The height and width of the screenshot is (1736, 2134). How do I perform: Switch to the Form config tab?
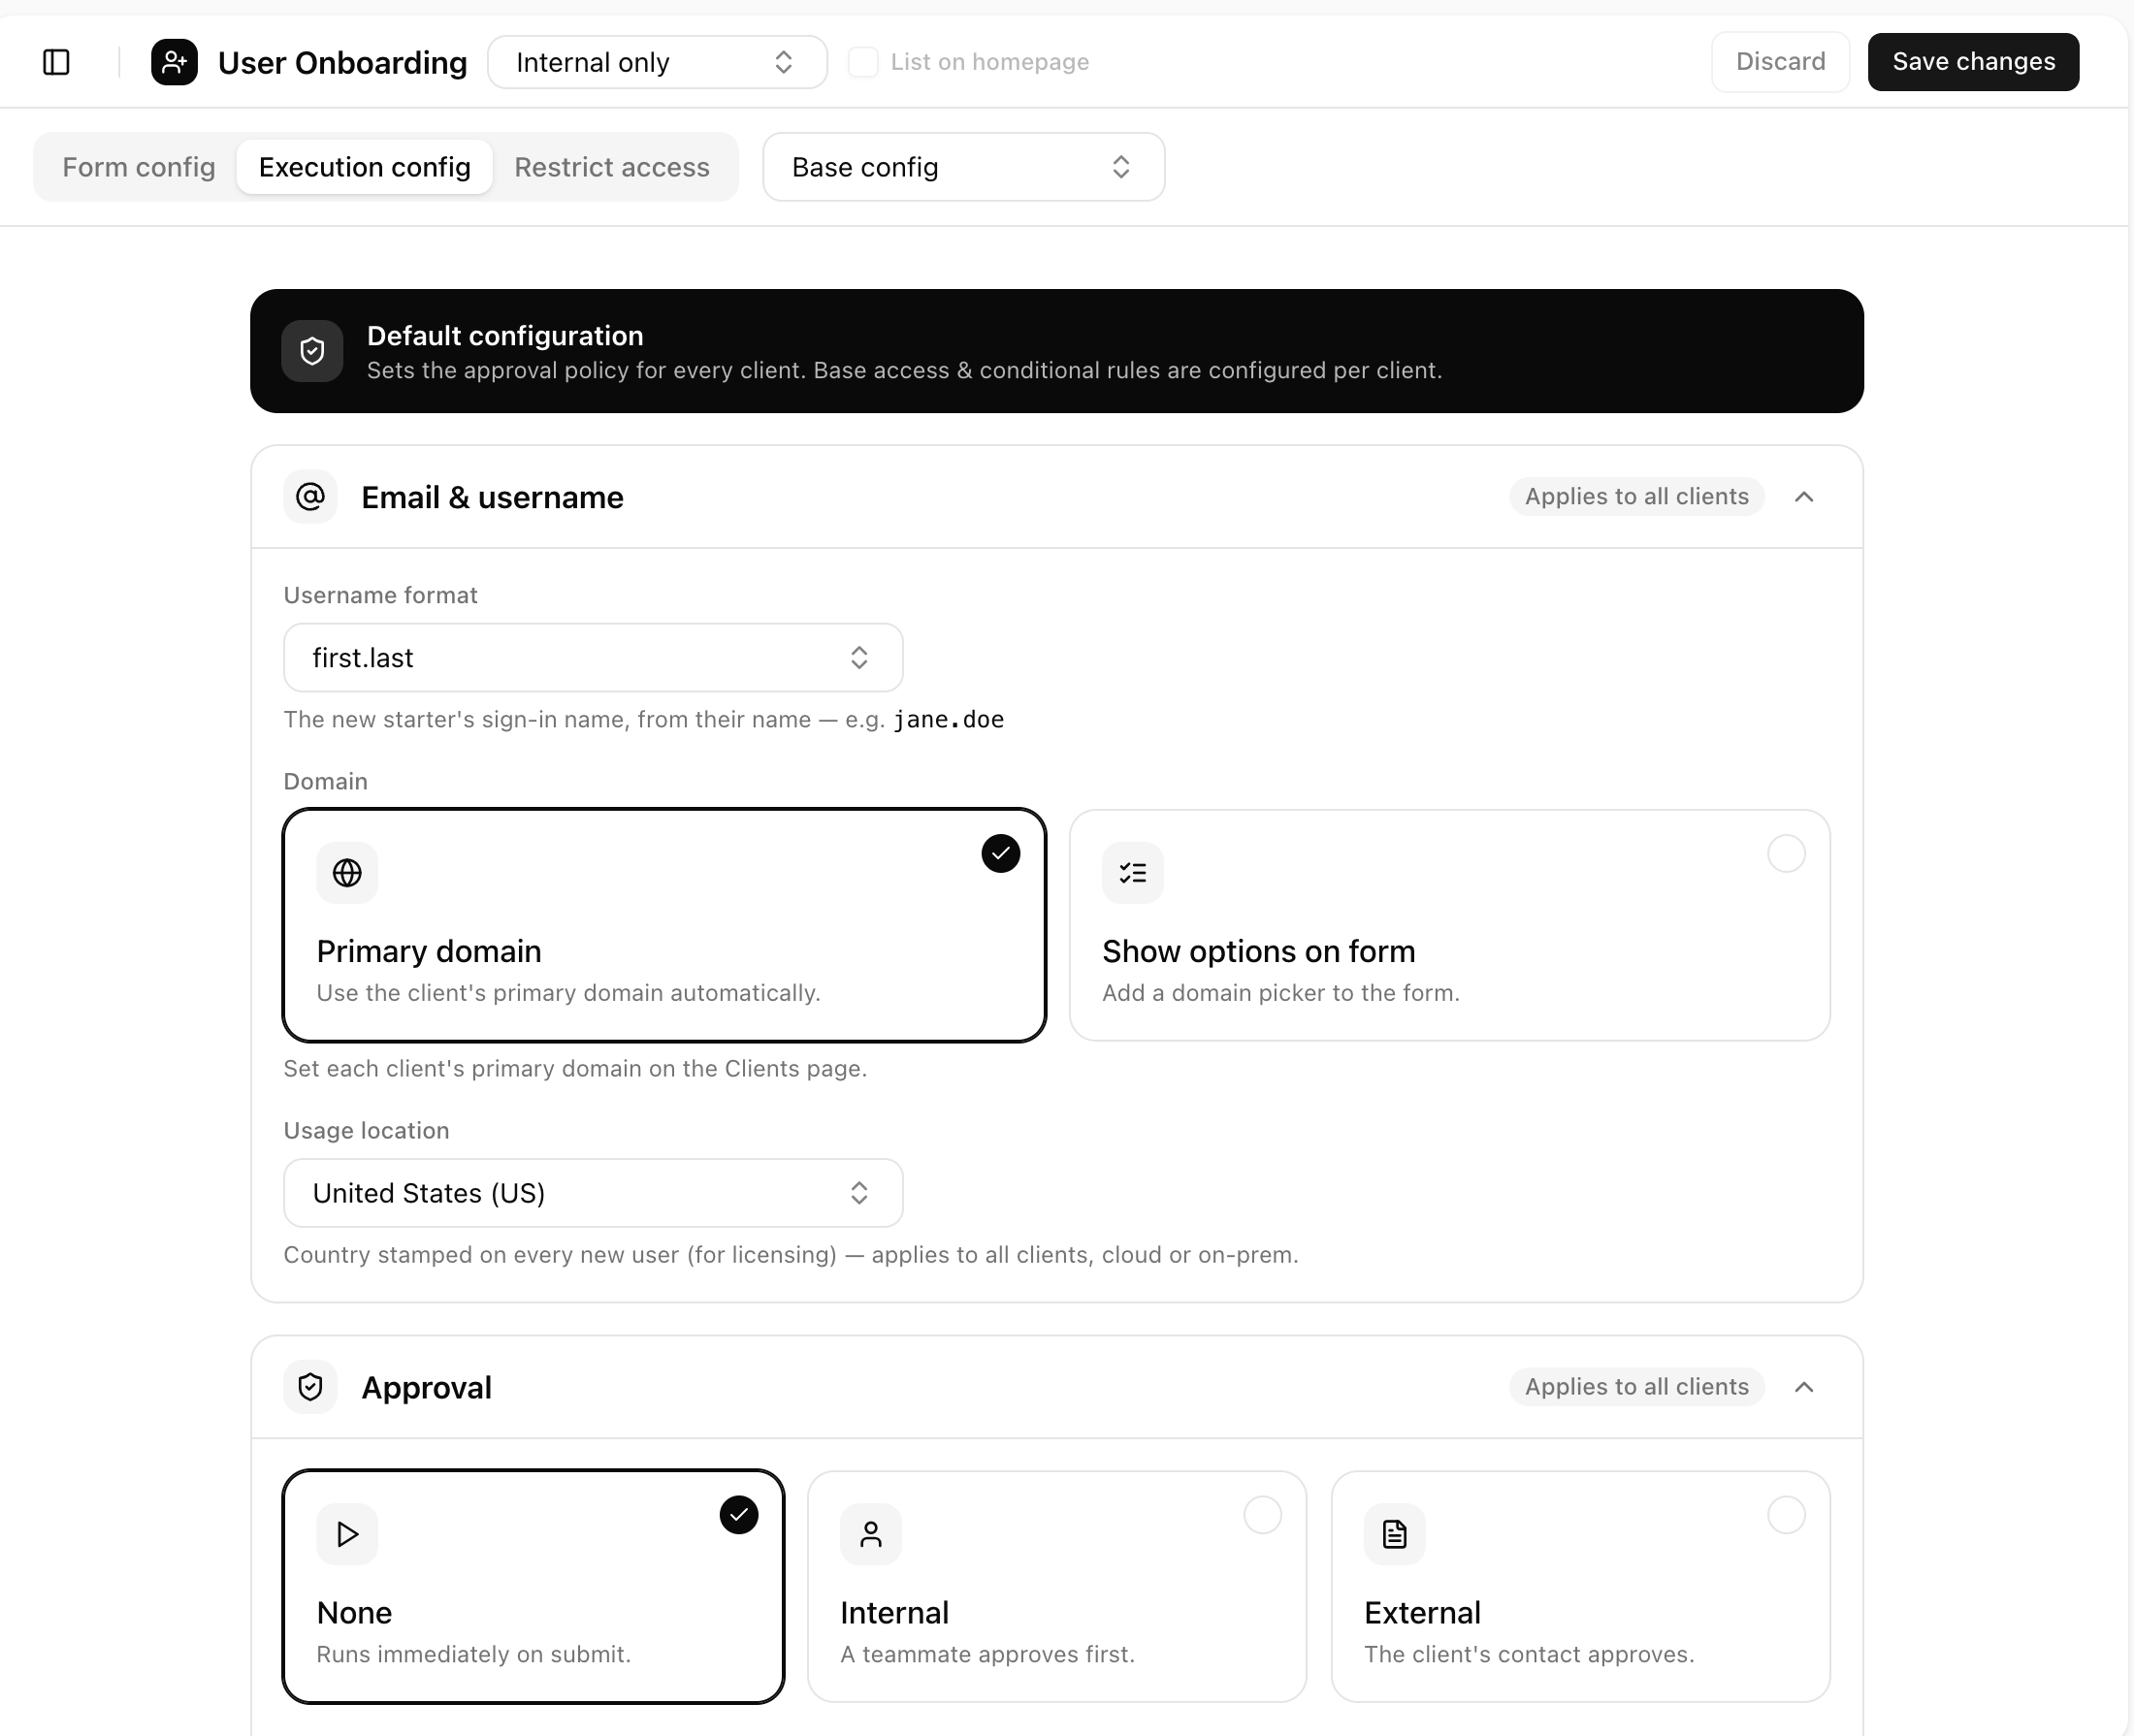tap(139, 167)
